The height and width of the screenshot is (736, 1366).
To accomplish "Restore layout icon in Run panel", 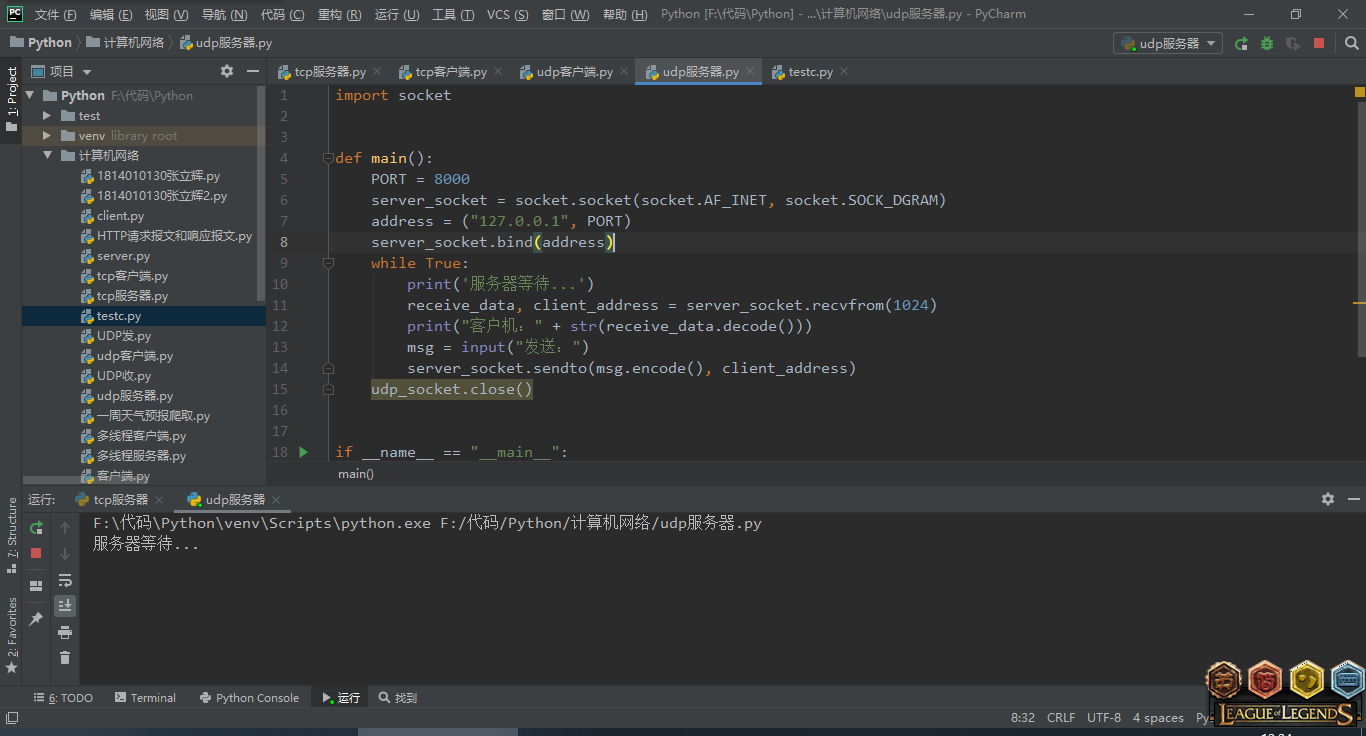I will pyautogui.click(x=36, y=586).
